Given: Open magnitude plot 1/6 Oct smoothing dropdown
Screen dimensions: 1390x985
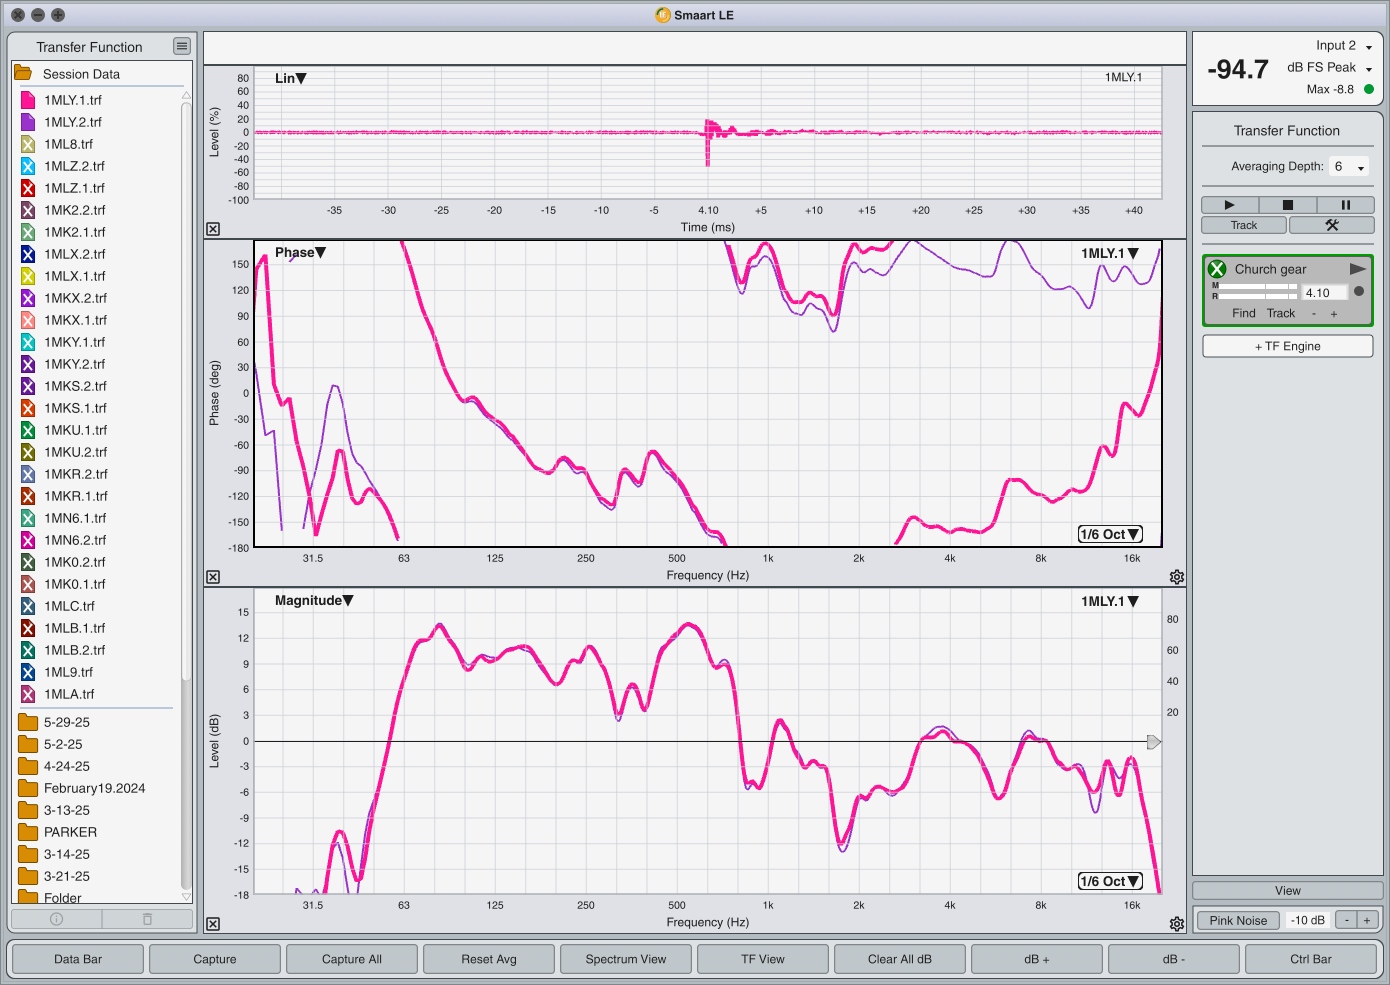Looking at the screenshot, I should pos(1110,881).
